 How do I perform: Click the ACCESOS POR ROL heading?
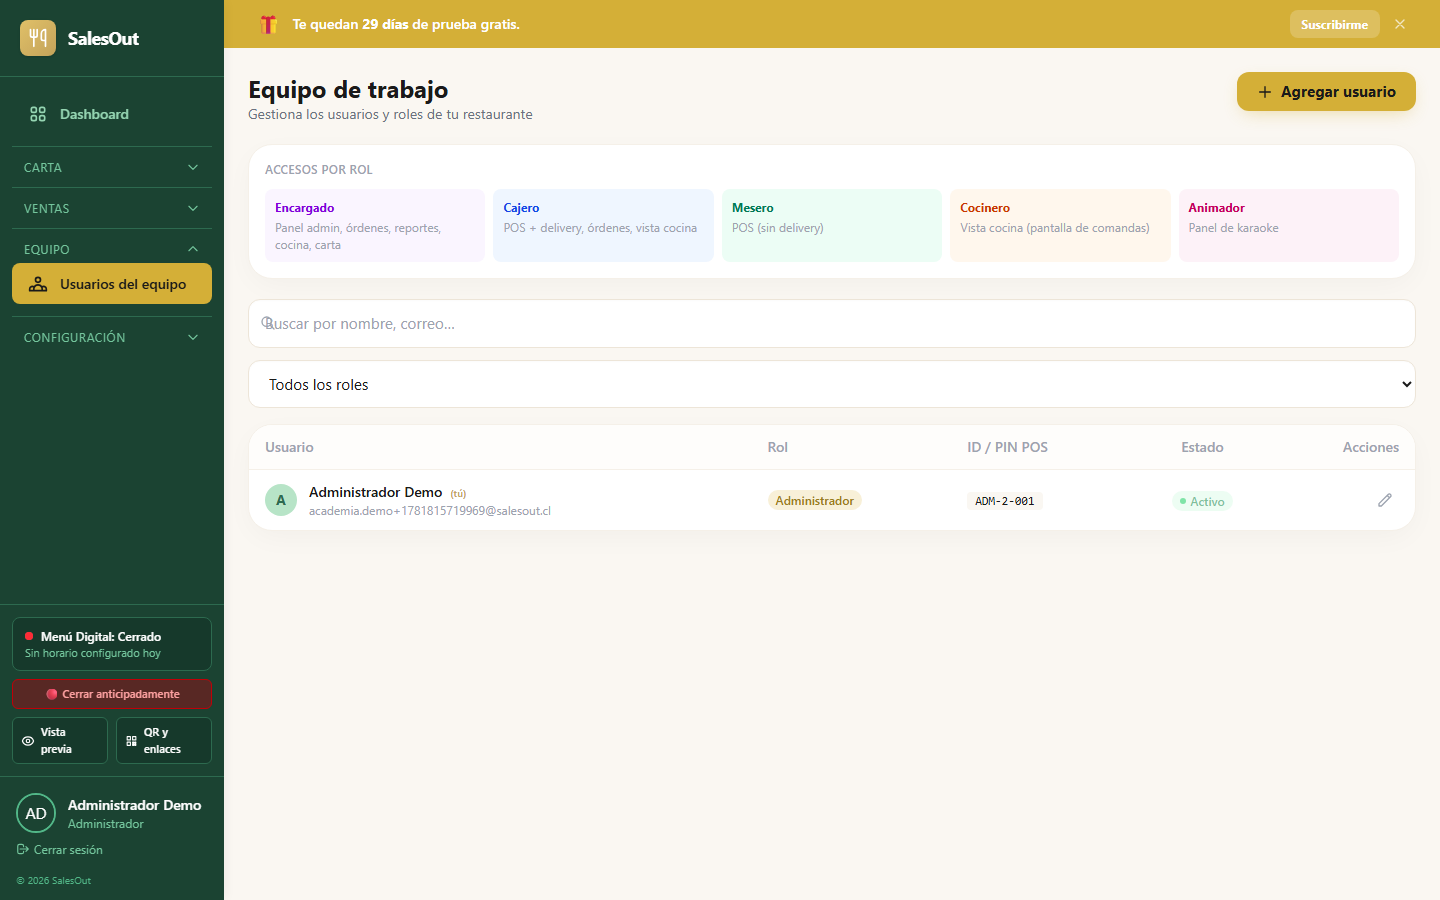tap(319, 170)
